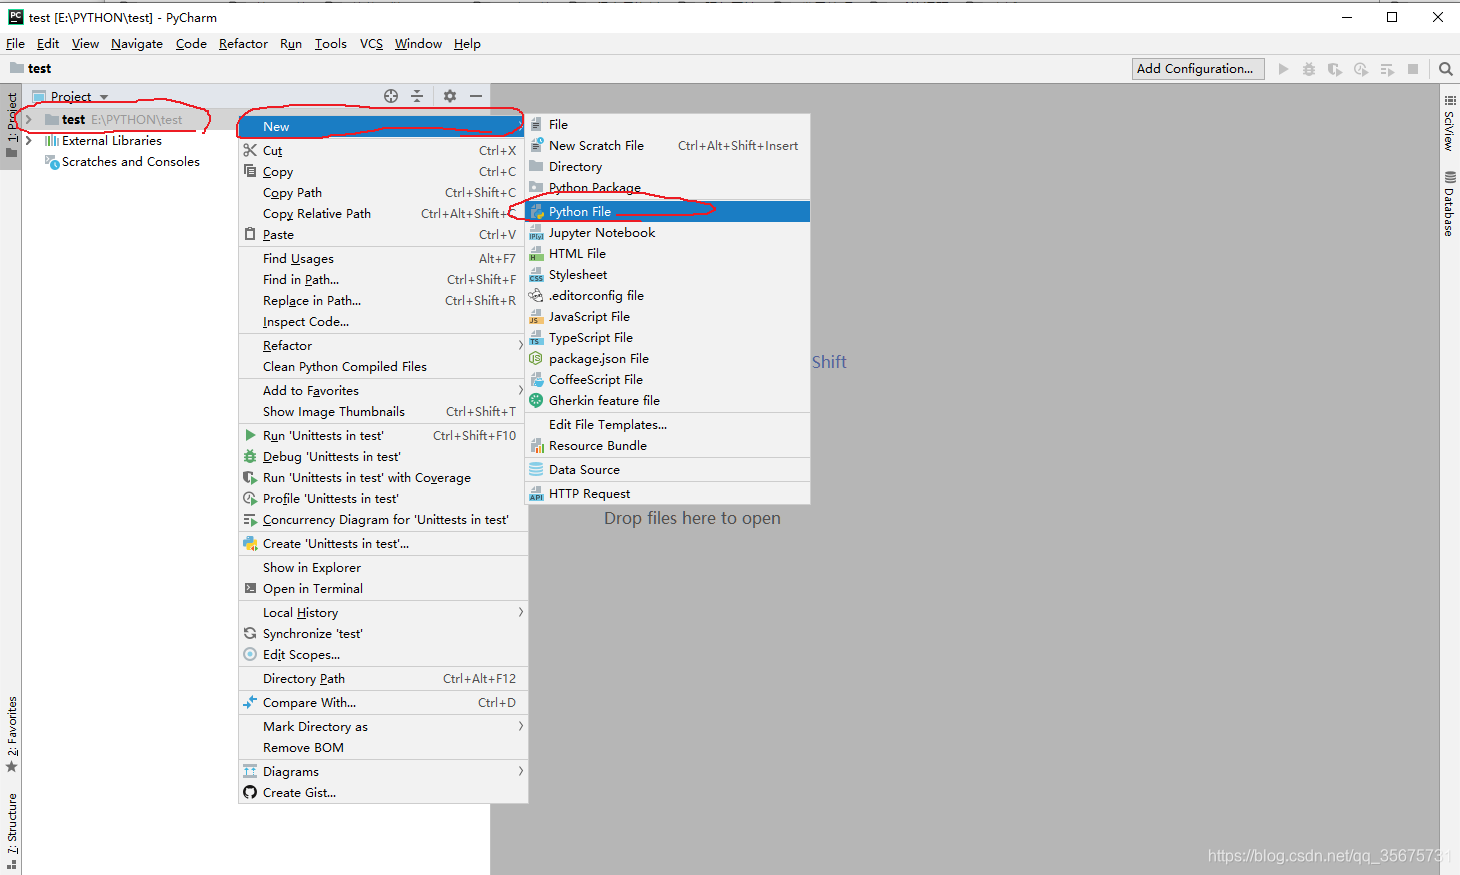
Task: Expand External Libraries tree node
Action: click(29, 141)
